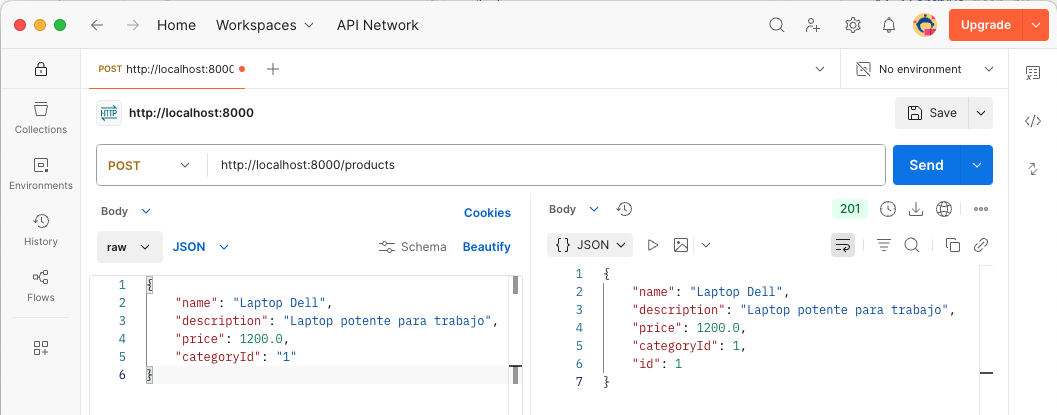Click the "categoryId": "1" line in request body
This screenshot has width=1057, height=415.
pyautogui.click(x=236, y=356)
